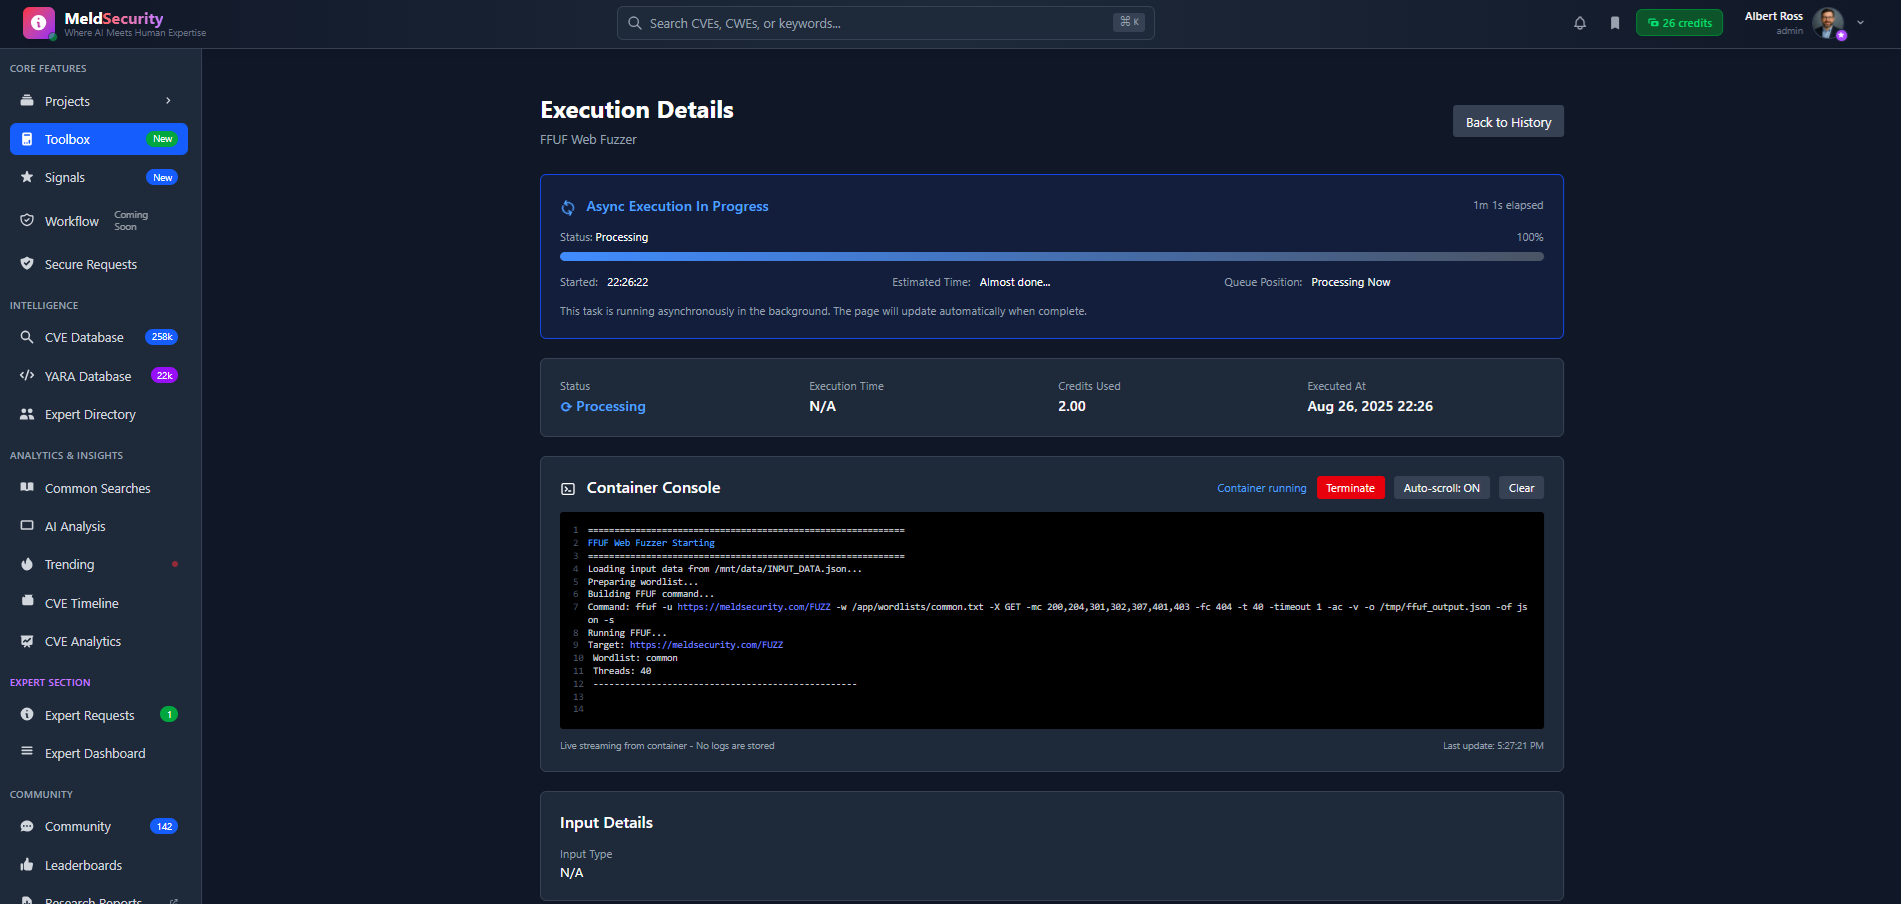Open the bookmarks icon in header
The height and width of the screenshot is (904, 1901).
pos(1615,23)
